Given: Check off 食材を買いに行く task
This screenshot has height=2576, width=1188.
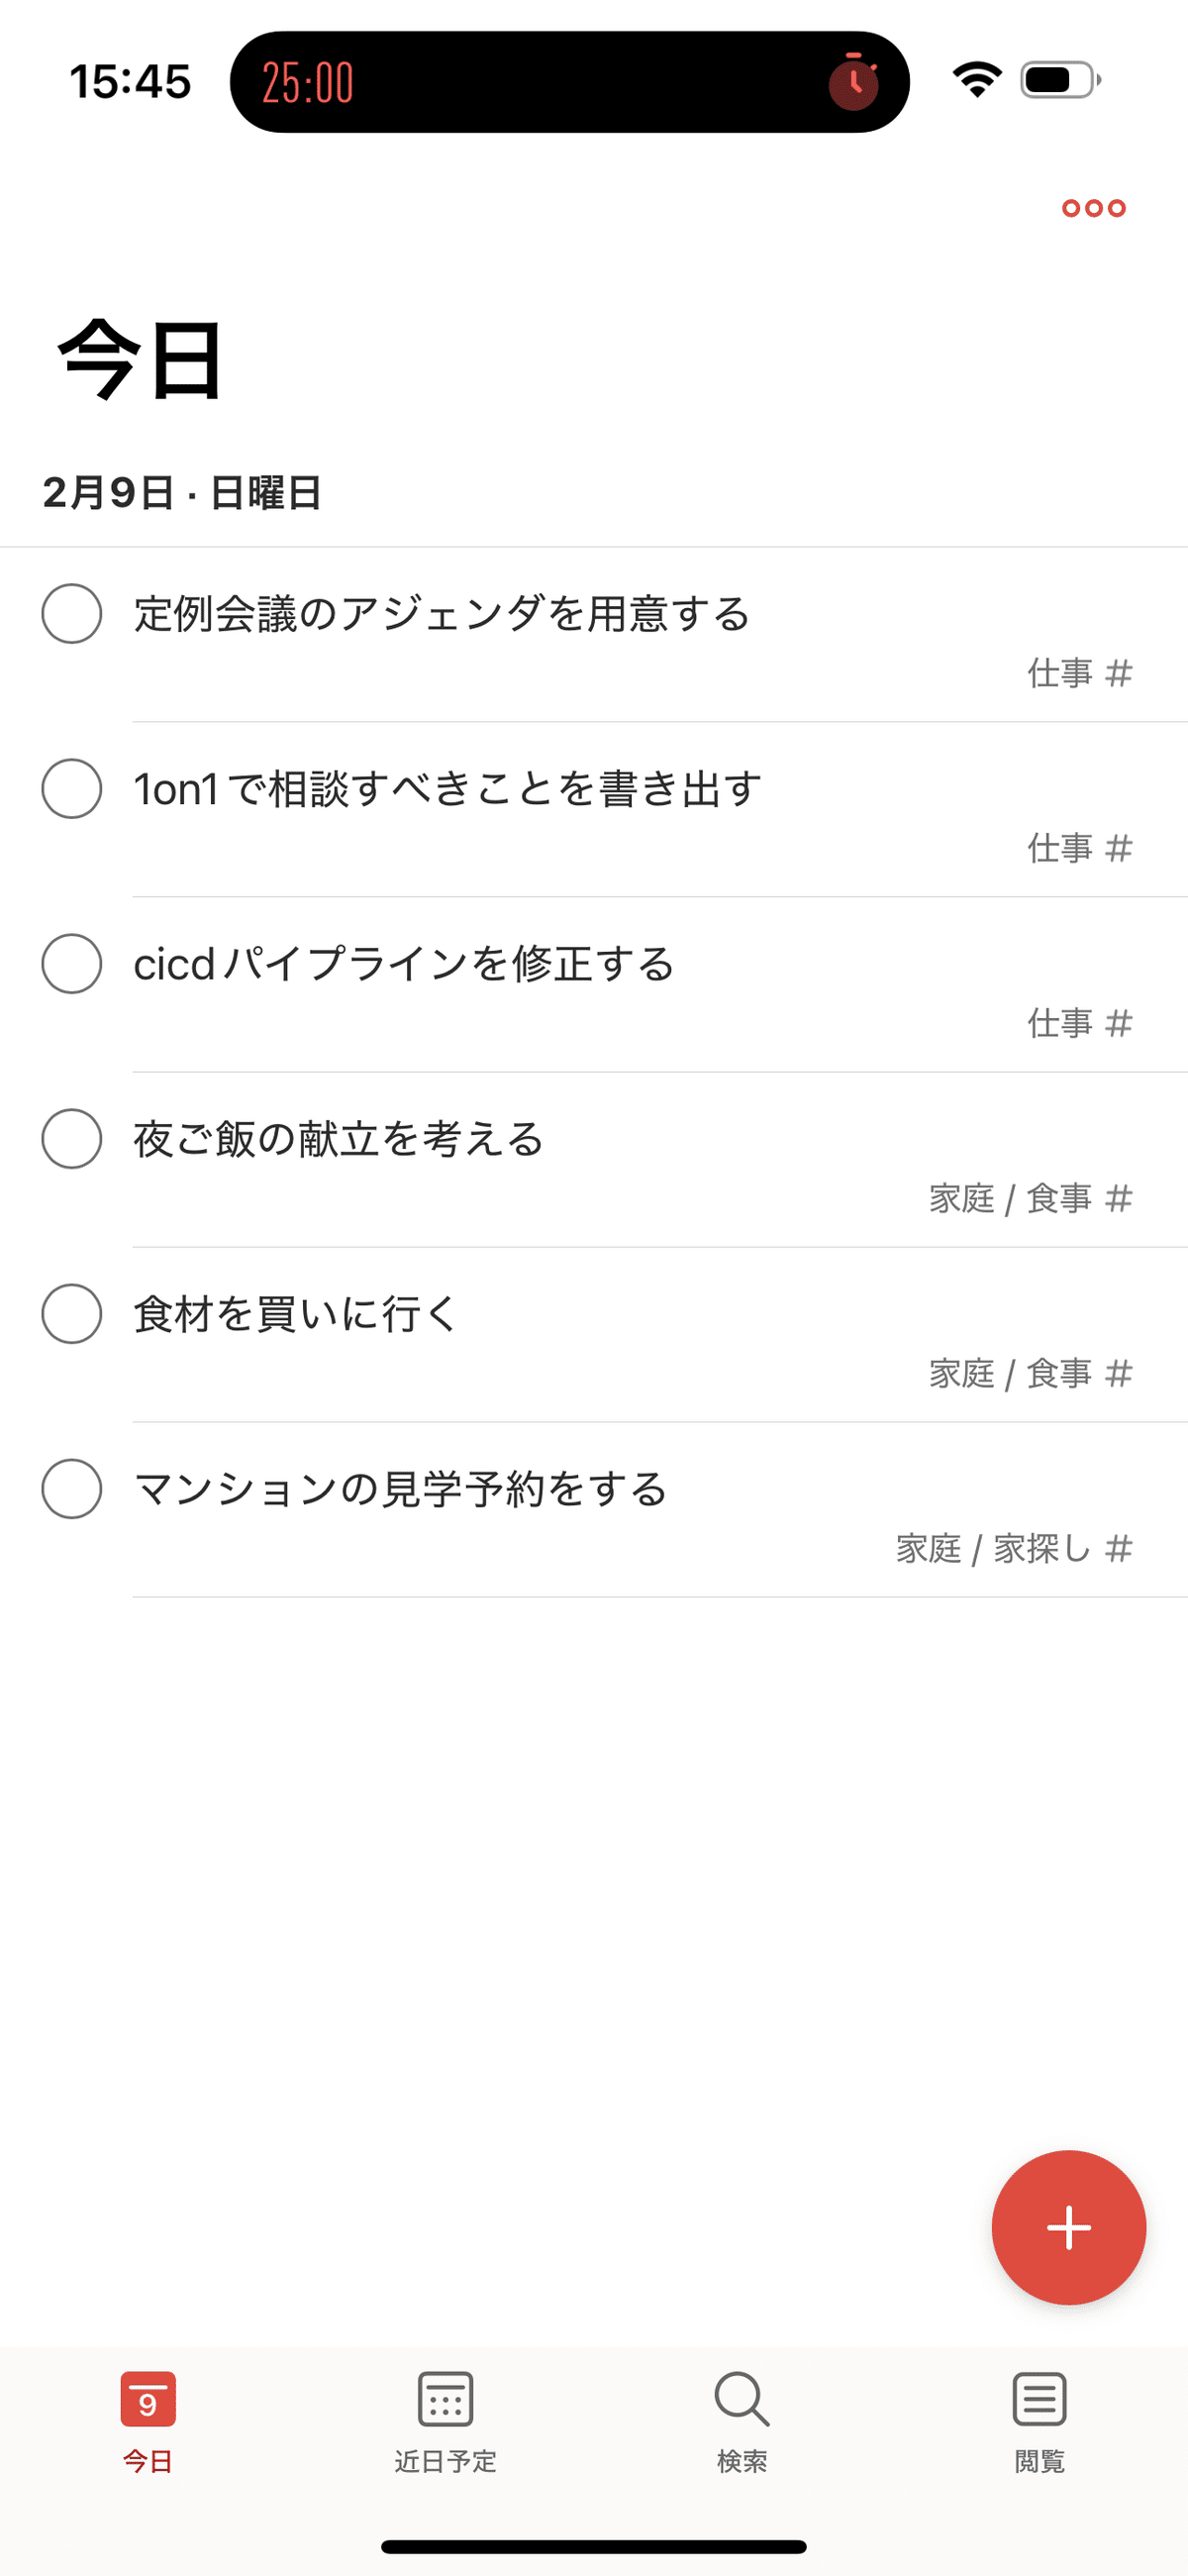Looking at the screenshot, I should 72,1313.
